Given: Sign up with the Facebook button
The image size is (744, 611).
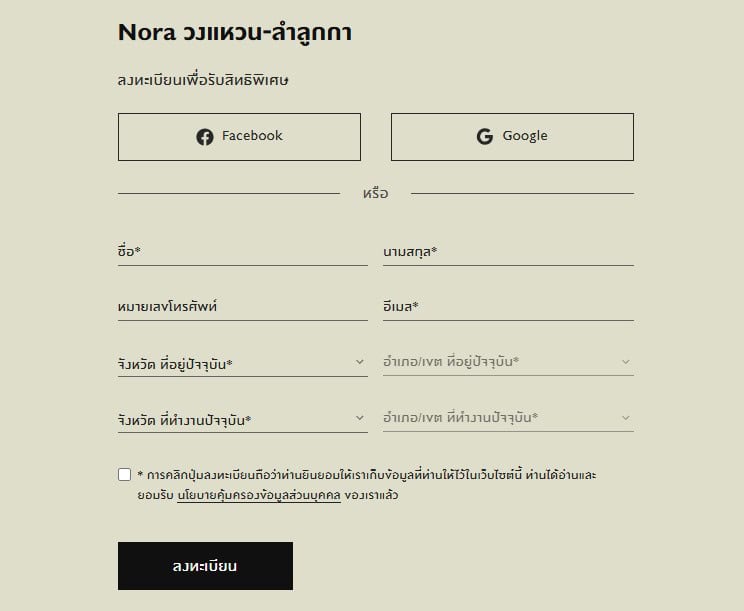Looking at the screenshot, I should [239, 137].
